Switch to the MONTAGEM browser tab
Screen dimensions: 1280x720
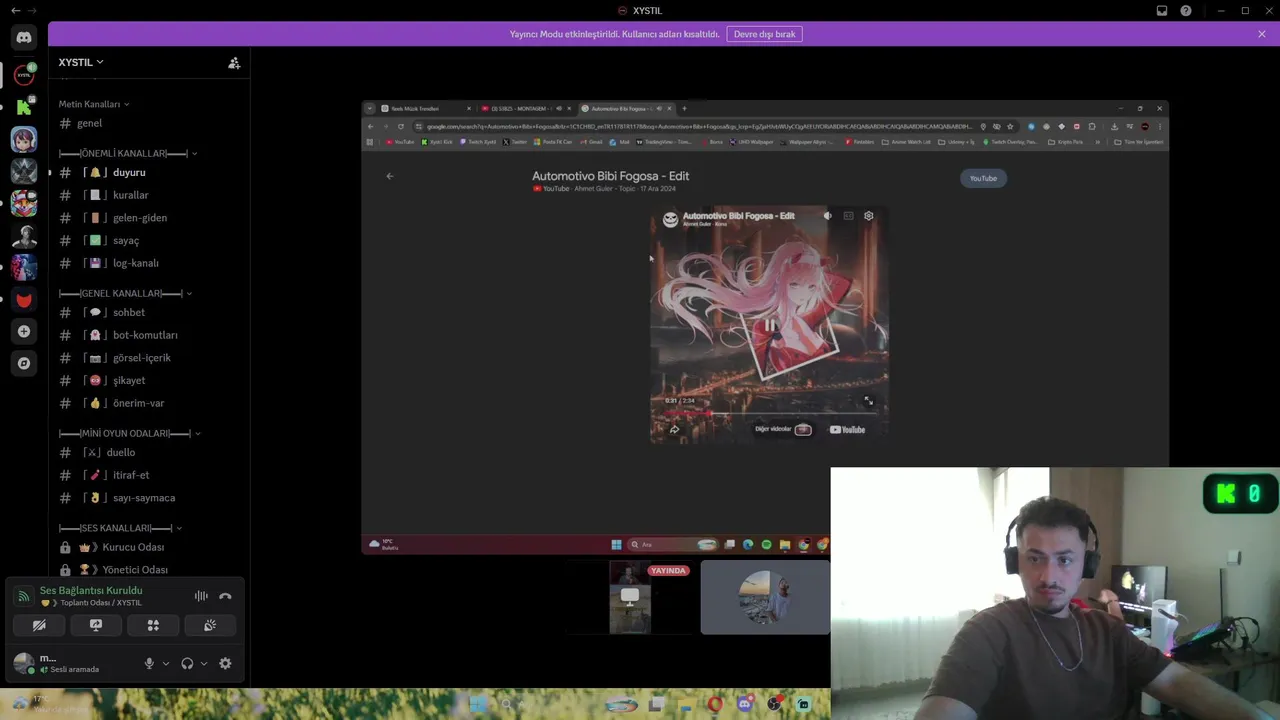click(525, 108)
